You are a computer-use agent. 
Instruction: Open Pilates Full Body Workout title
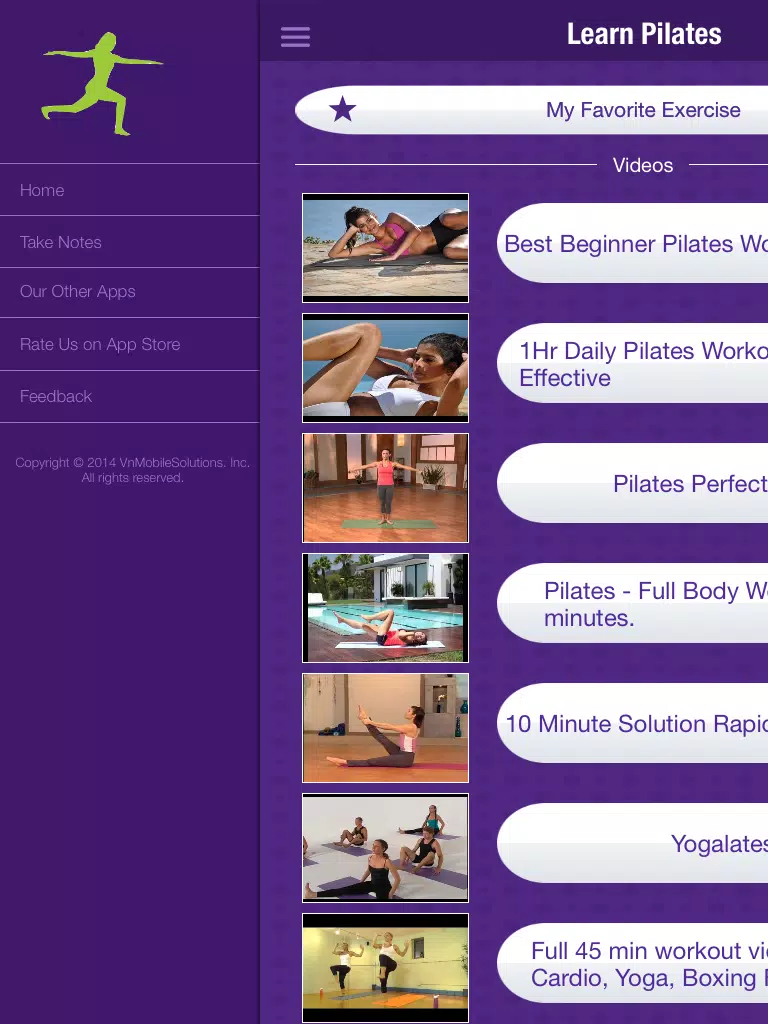pos(632,603)
